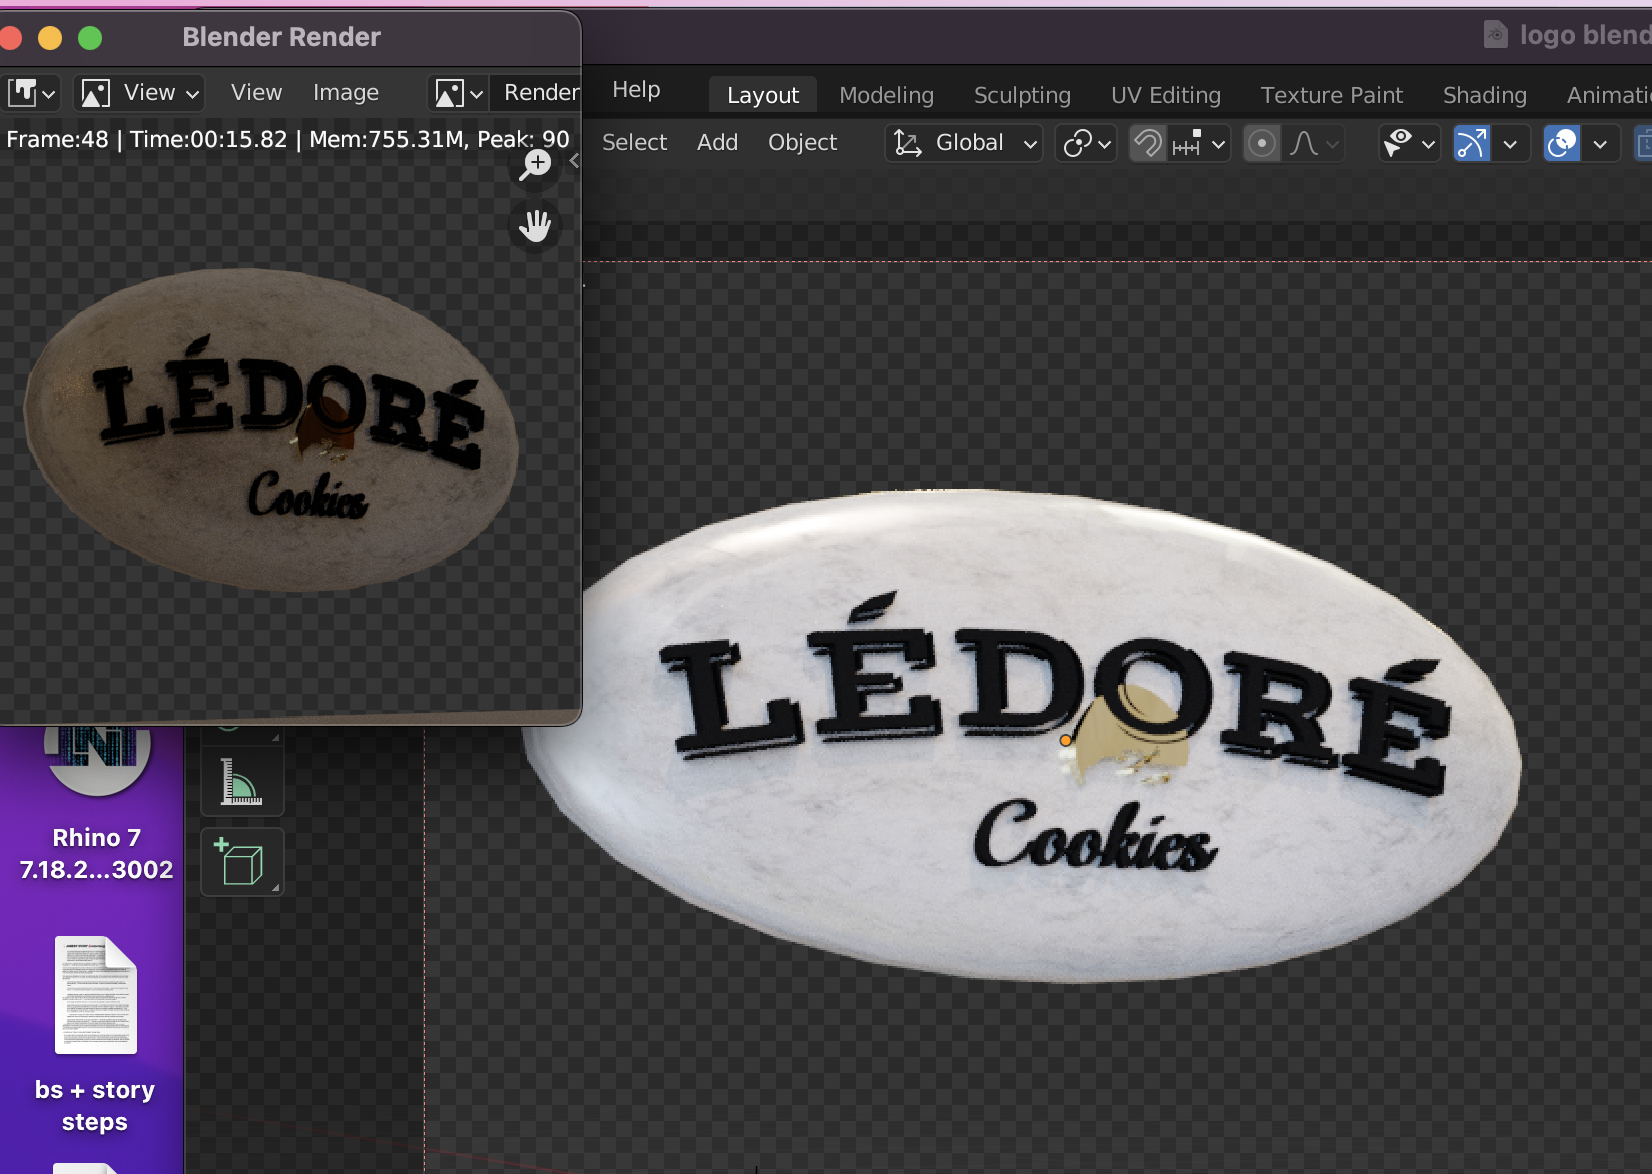Select the Measure tool in toolbar
1652x1174 pixels.
[x=242, y=782]
